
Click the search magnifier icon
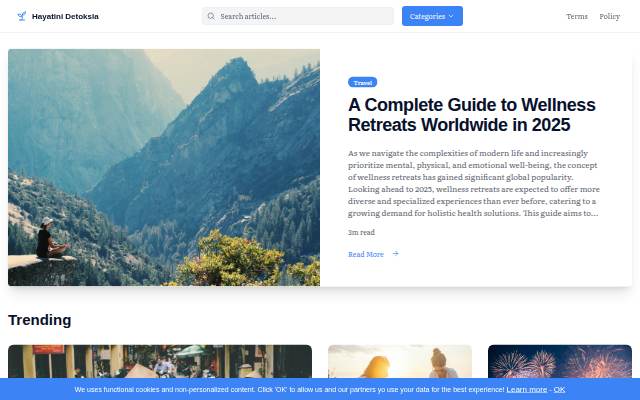click(211, 16)
